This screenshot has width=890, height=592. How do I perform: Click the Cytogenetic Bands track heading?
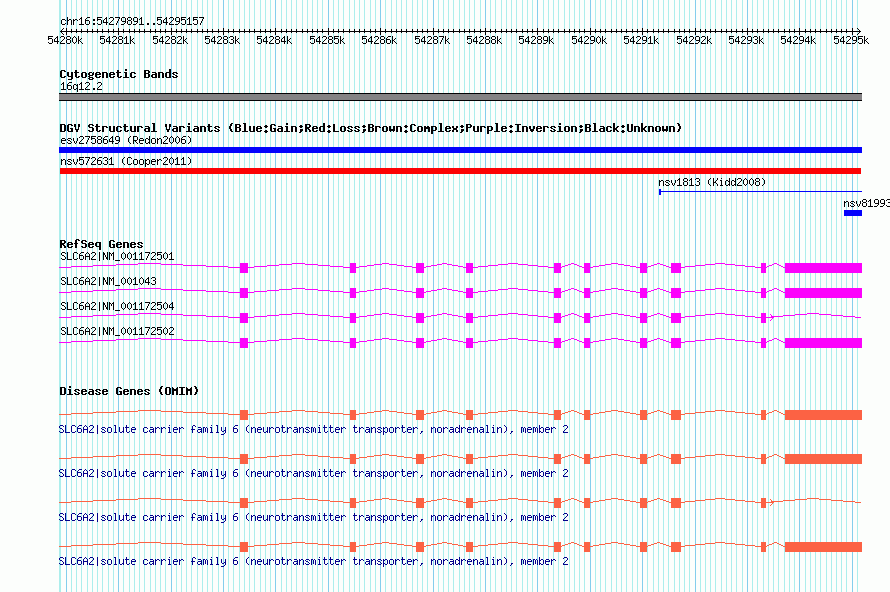click(119, 74)
